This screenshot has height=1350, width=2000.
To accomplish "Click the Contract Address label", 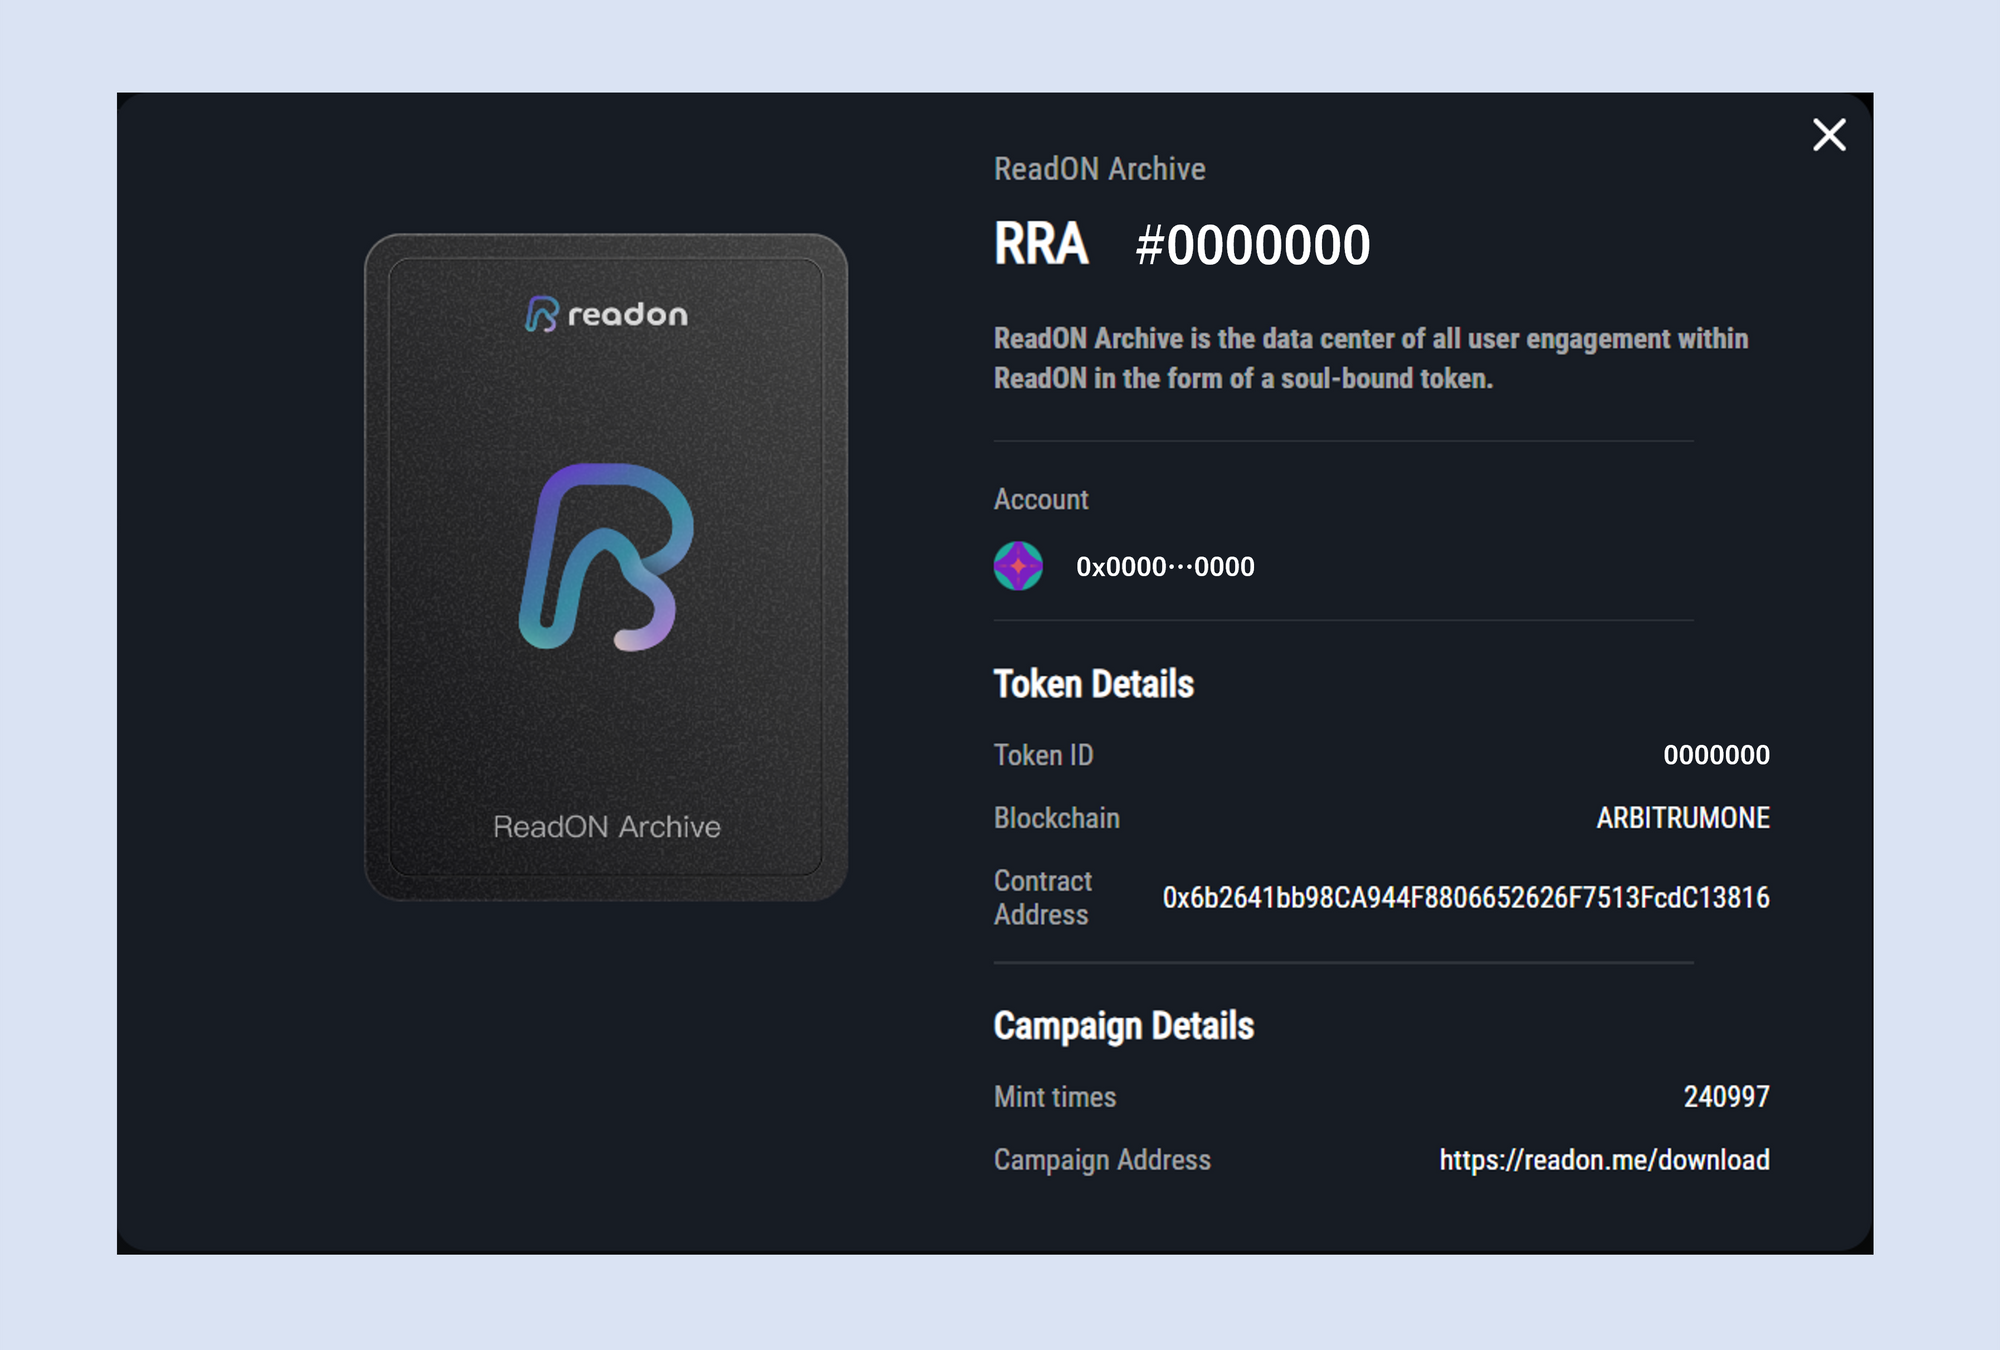I will [x=1042, y=897].
